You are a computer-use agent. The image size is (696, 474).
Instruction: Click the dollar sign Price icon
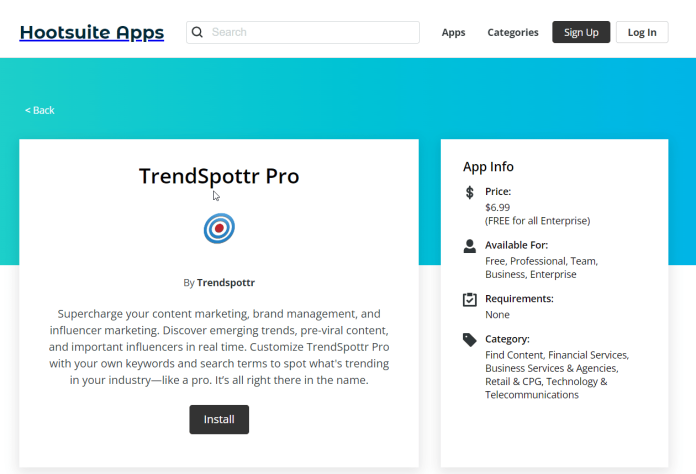click(470, 192)
